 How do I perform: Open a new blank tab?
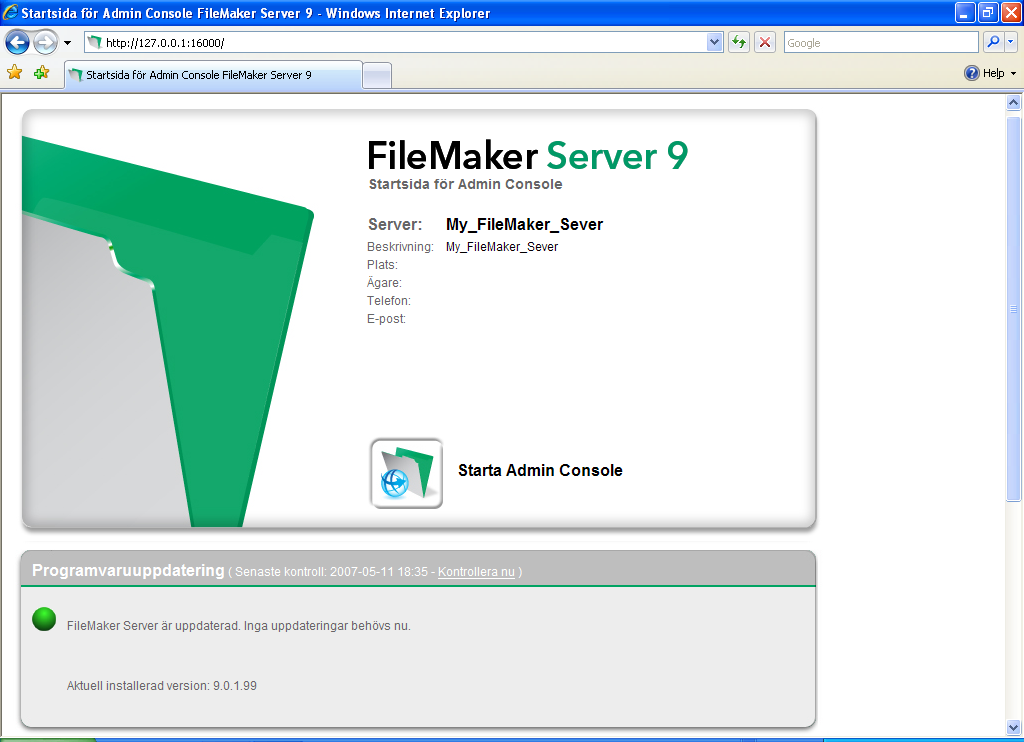pyautogui.click(x=377, y=76)
